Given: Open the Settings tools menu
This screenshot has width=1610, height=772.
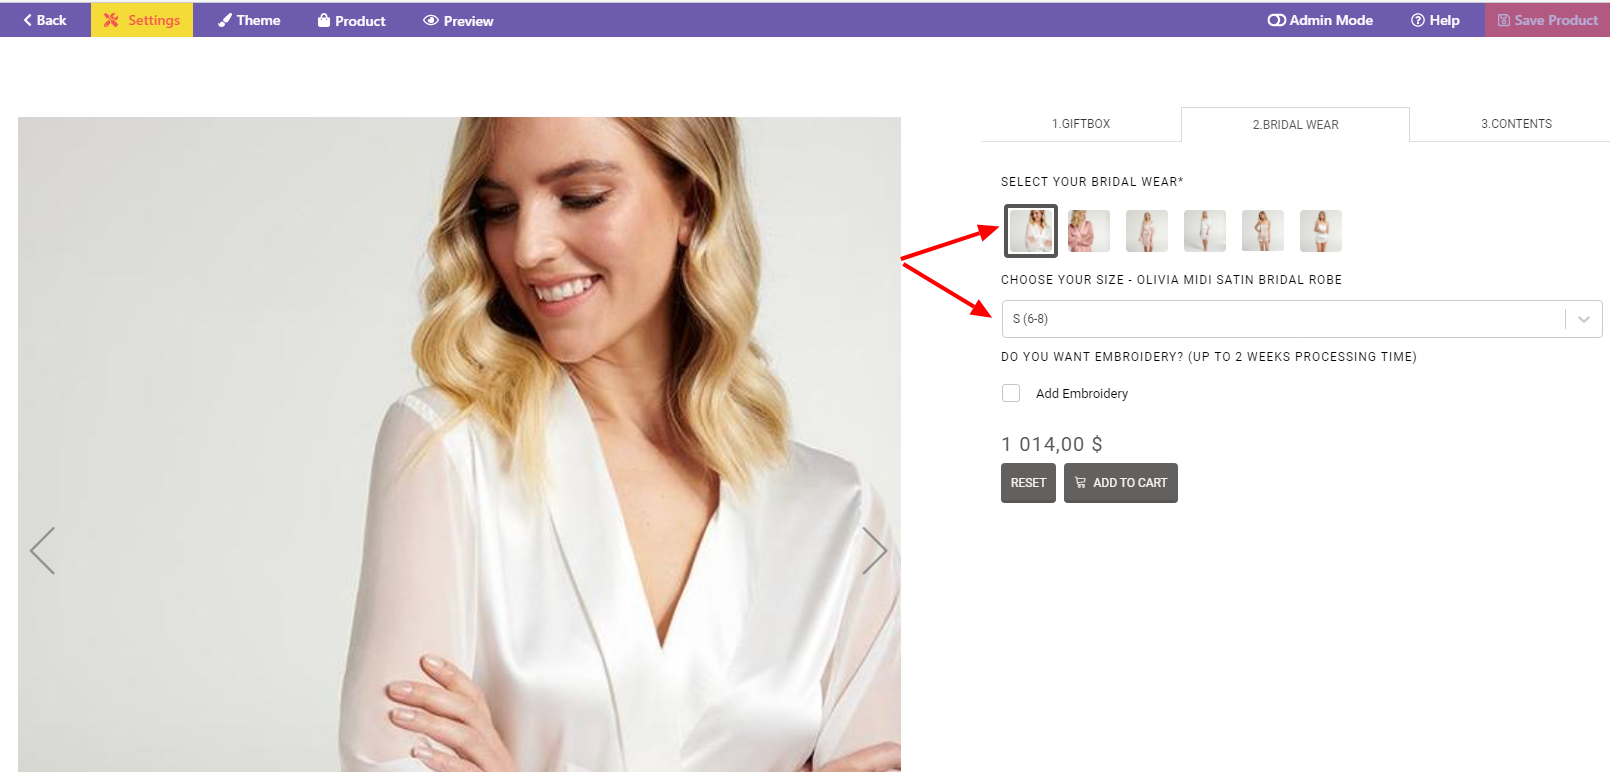Looking at the screenshot, I should 142,20.
